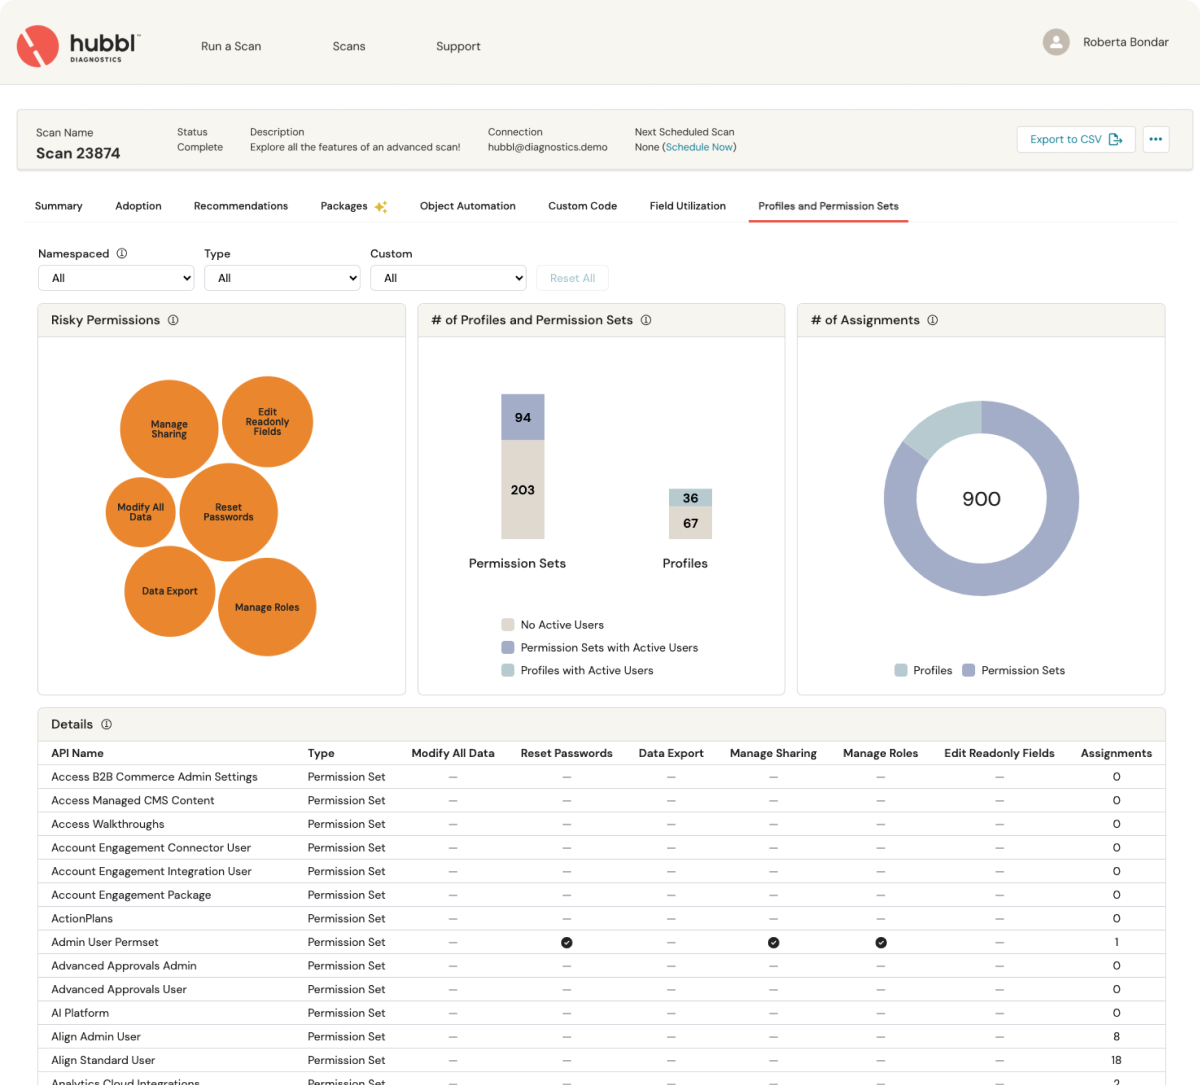Viewport: 1200px width, 1085px height.
Task: Click the Manage Roles bubble
Action: (267, 607)
